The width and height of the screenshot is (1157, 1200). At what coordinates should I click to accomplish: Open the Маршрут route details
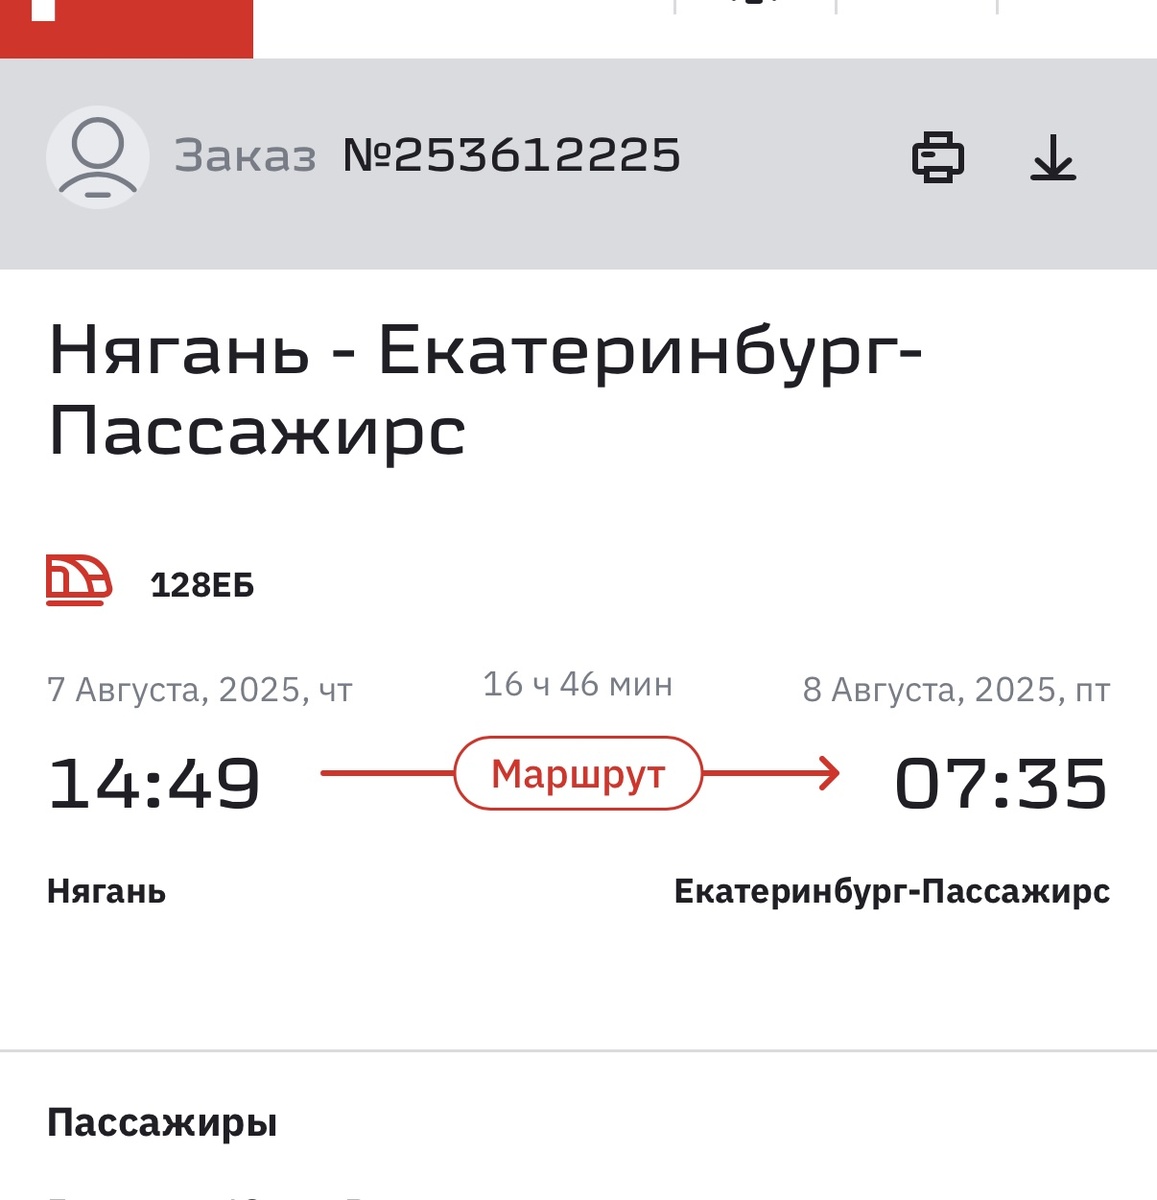click(578, 773)
